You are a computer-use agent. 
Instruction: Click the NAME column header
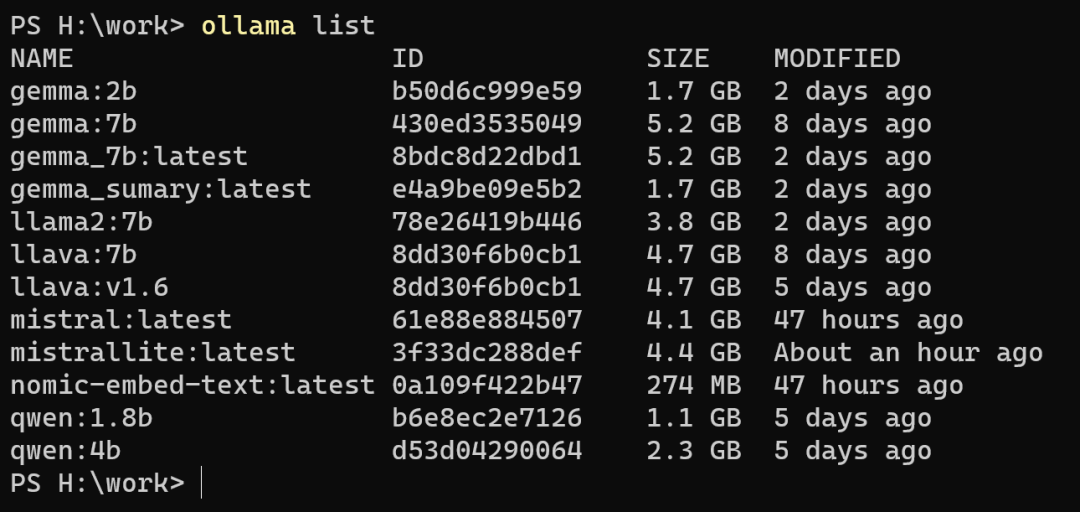pos(42,59)
